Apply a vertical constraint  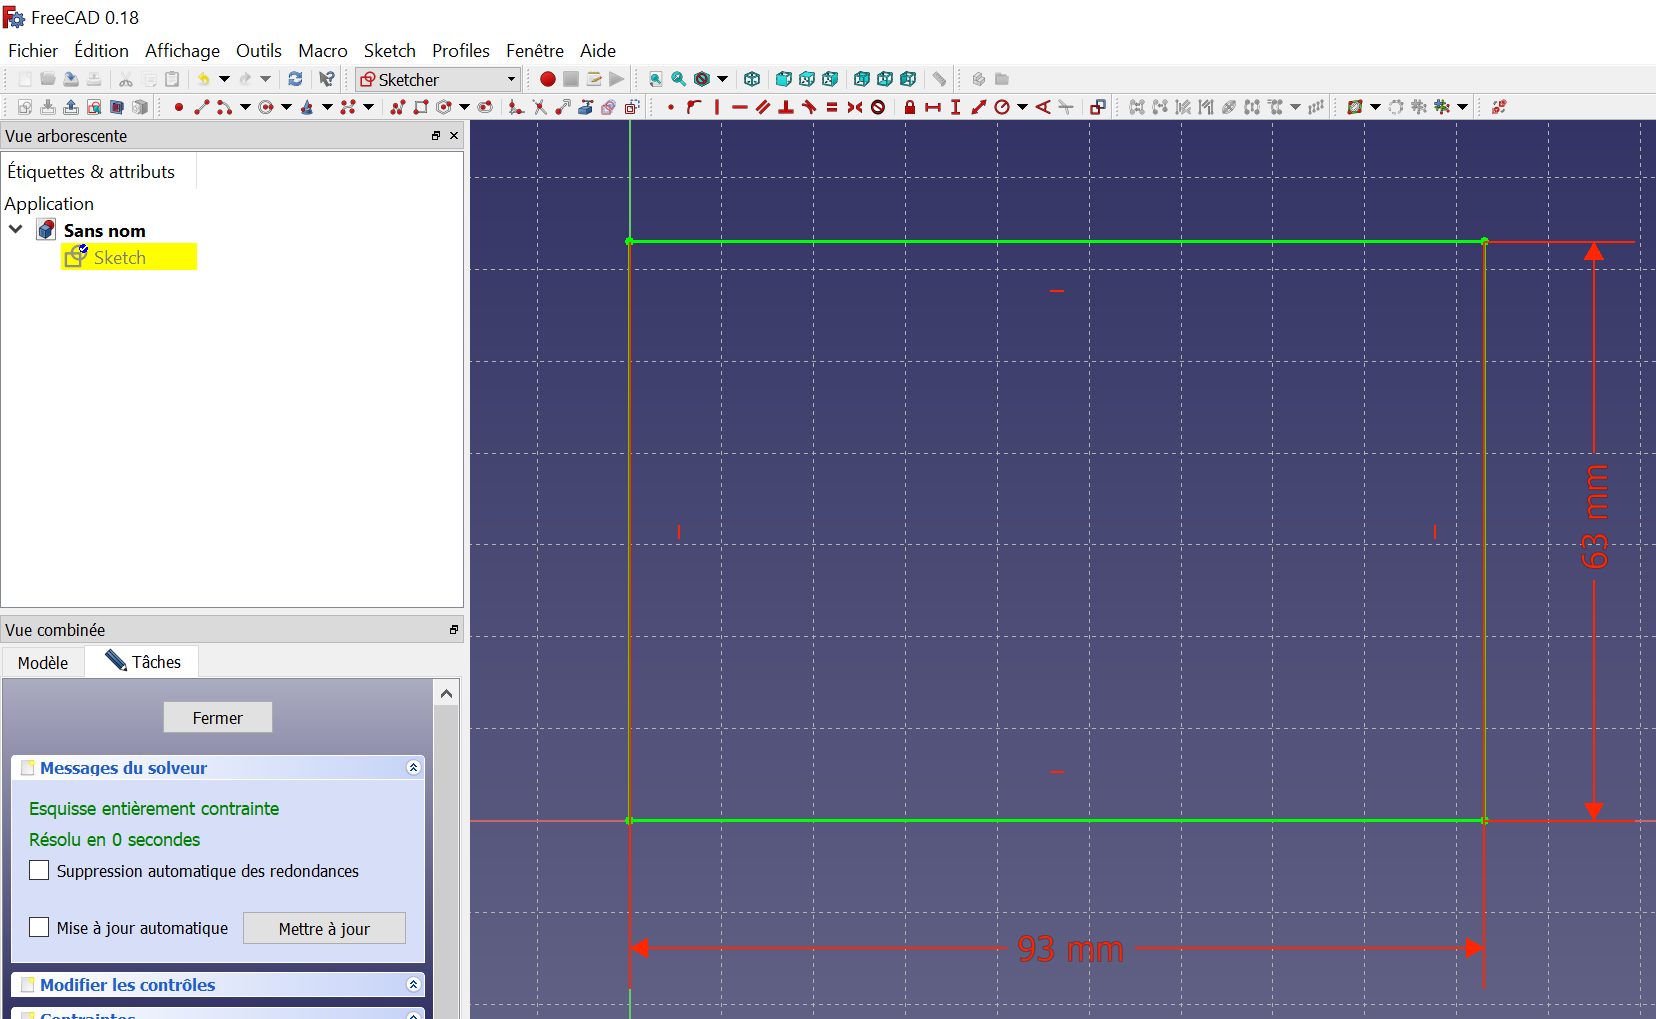[x=717, y=107]
